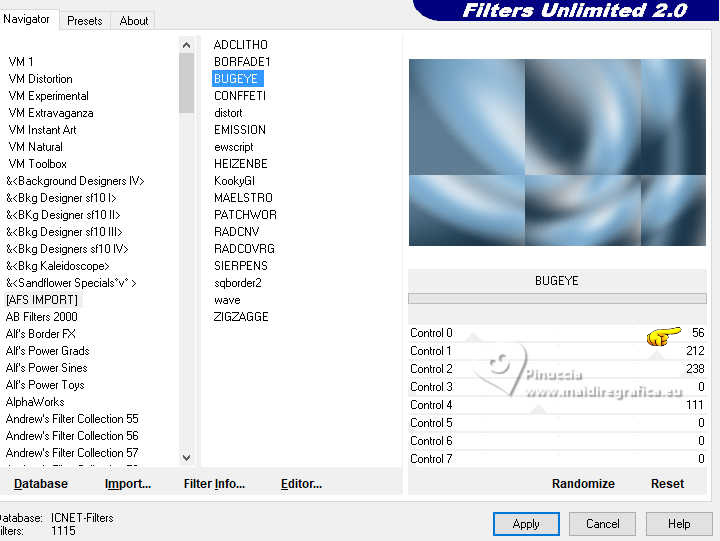Screen dimensions: 720x541
Task: Select the MAELSTRO filter
Action: coord(243,197)
